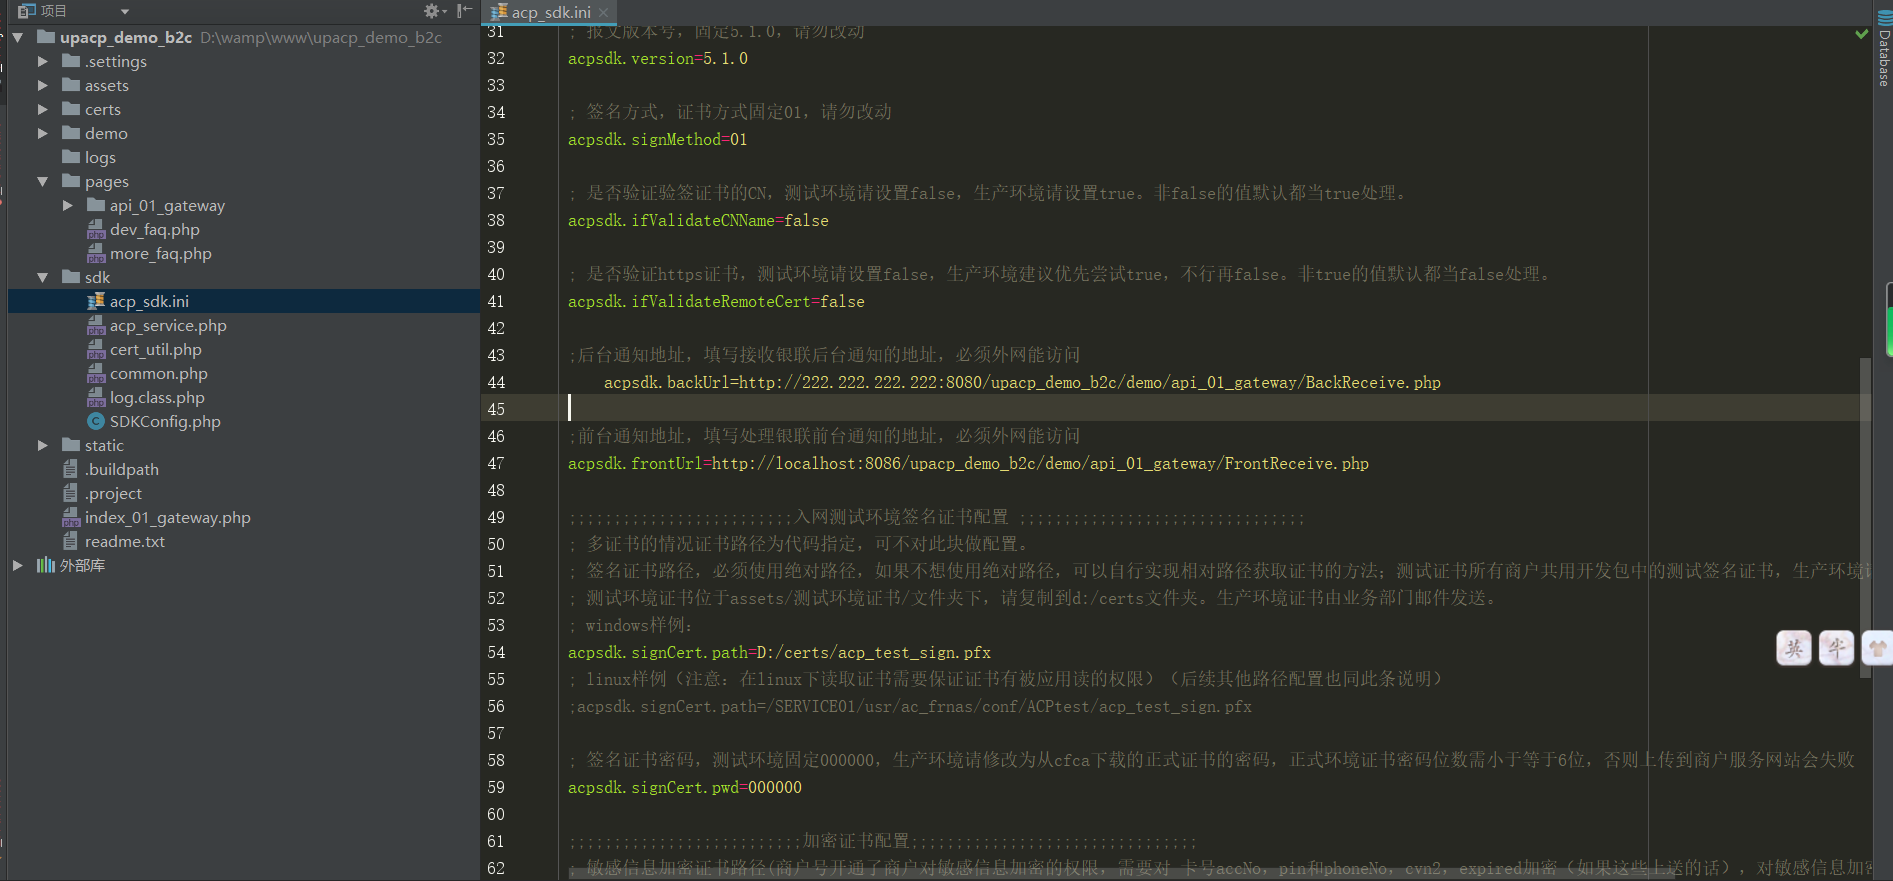Click the SDKConfig.php class icon
The image size is (1893, 881).
96,421
